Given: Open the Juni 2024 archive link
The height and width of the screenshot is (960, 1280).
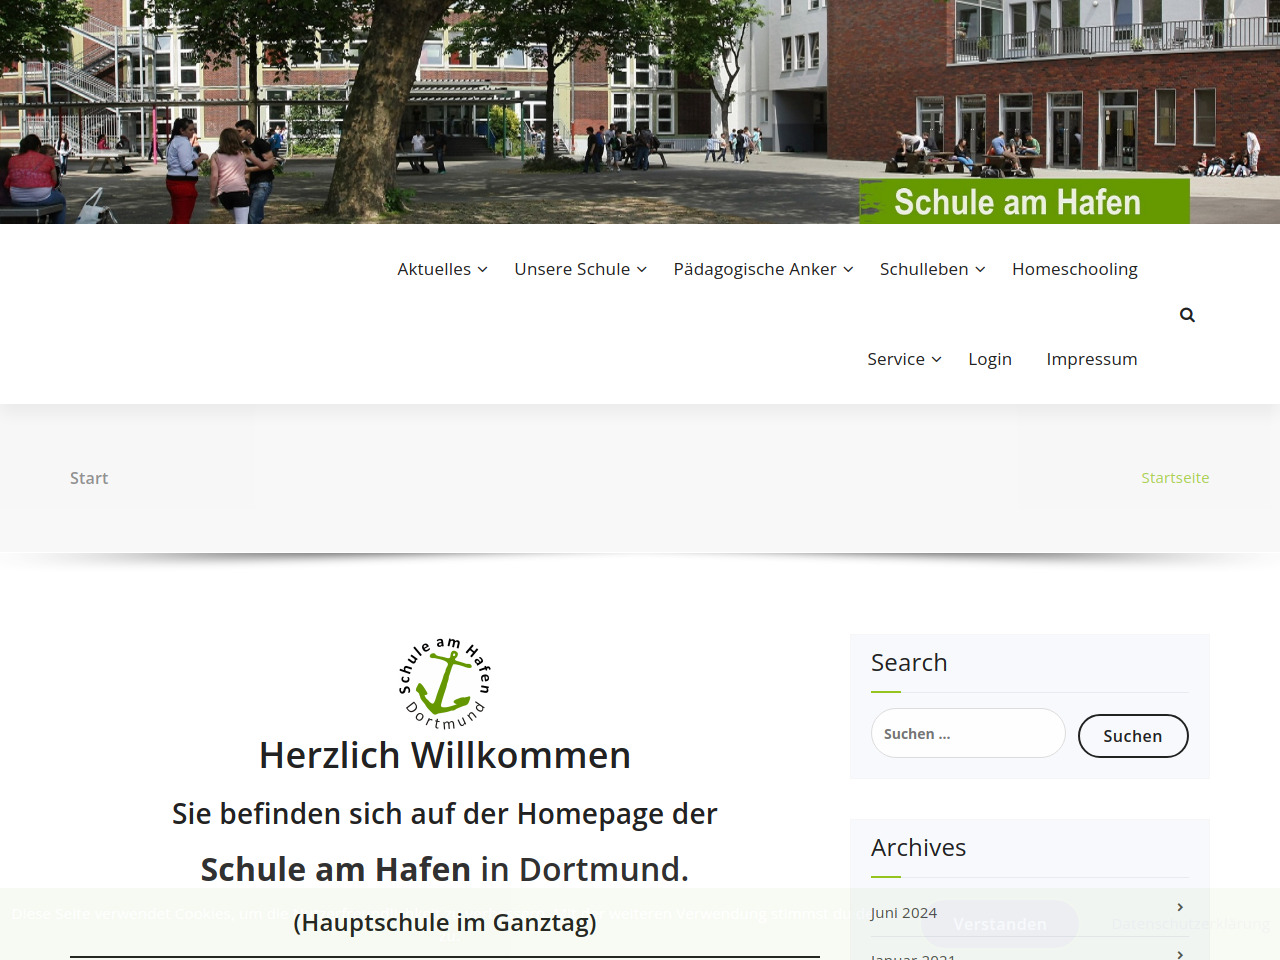Looking at the screenshot, I should point(904,913).
